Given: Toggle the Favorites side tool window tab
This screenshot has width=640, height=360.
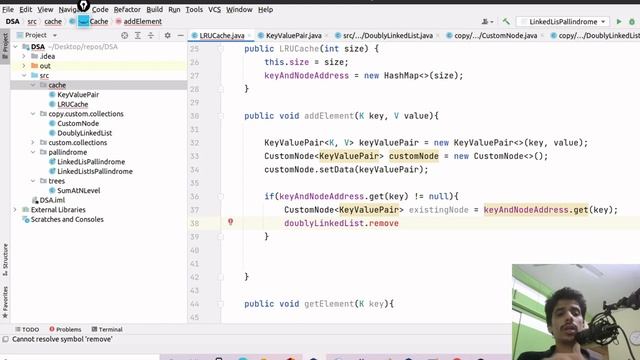Looking at the screenshot, I should [5, 302].
